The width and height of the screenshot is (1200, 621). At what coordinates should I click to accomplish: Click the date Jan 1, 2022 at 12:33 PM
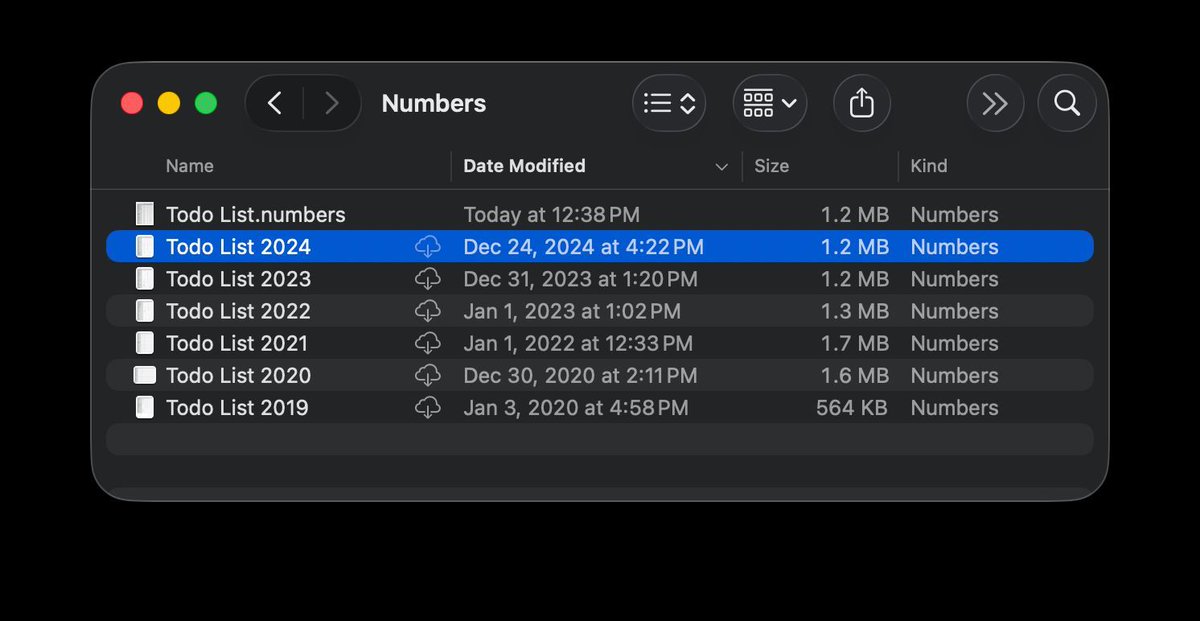(578, 343)
